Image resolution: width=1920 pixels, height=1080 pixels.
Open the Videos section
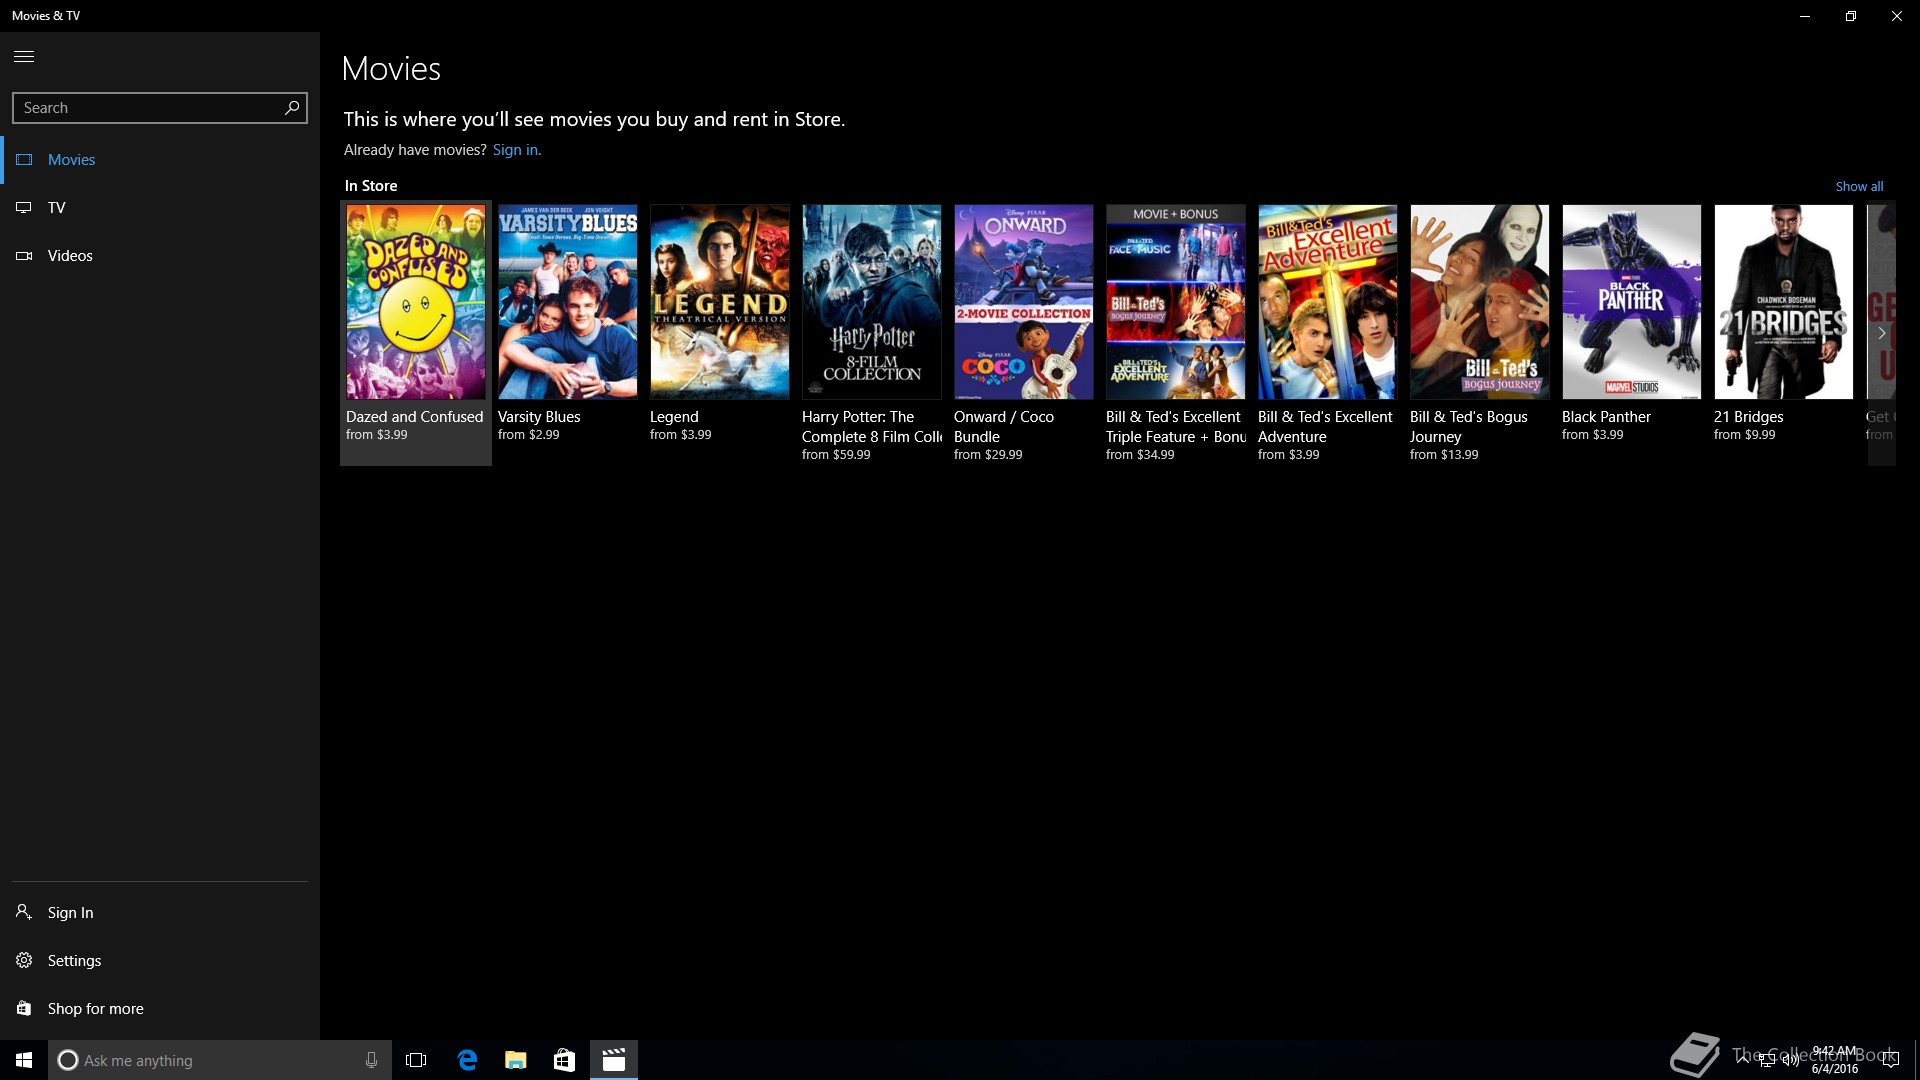160,256
